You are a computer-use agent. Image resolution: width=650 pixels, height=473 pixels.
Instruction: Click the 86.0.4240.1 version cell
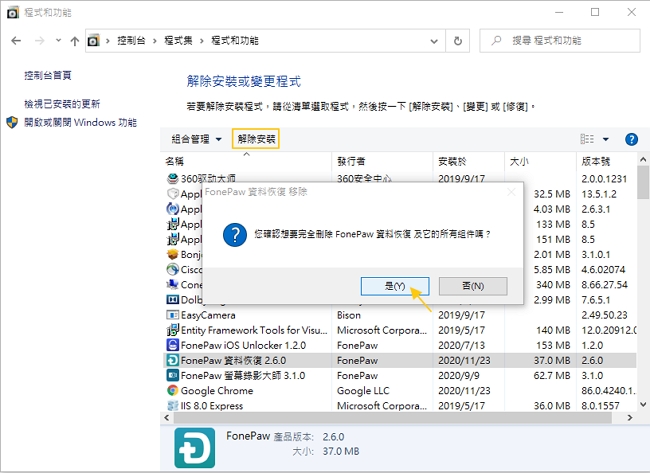pyautogui.click(x=608, y=391)
